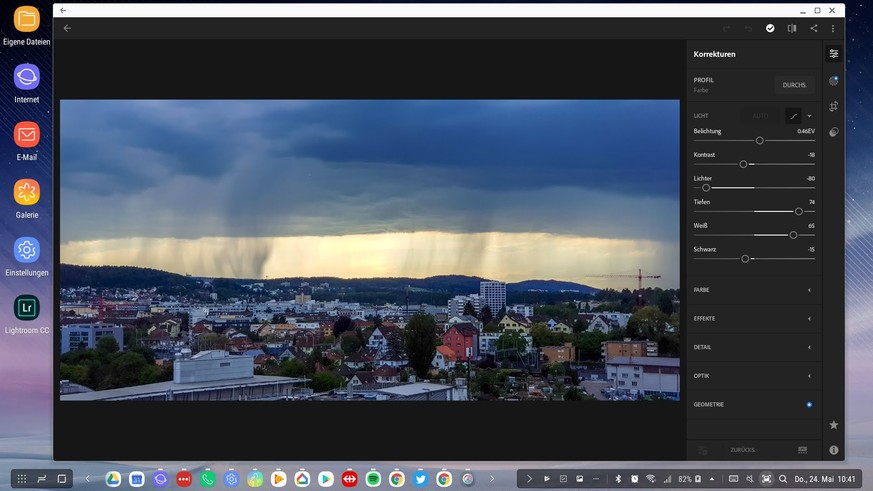Image resolution: width=873 pixels, height=491 pixels.
Task: Confirm edits with the checkmark icon
Action: (x=770, y=28)
